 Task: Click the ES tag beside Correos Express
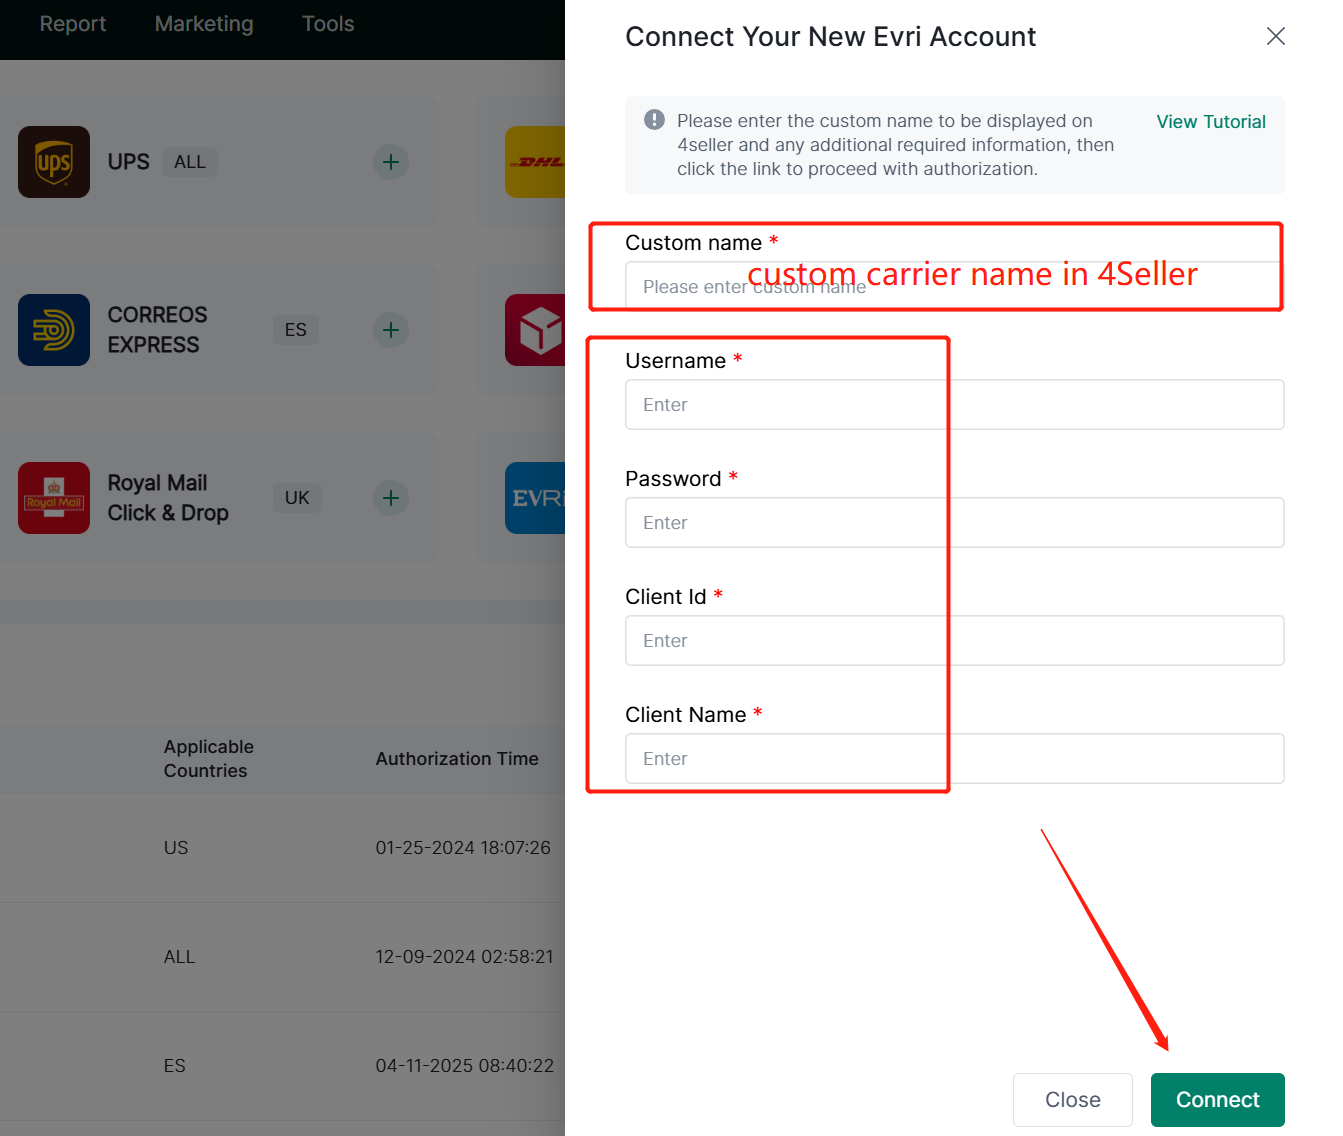pos(296,330)
